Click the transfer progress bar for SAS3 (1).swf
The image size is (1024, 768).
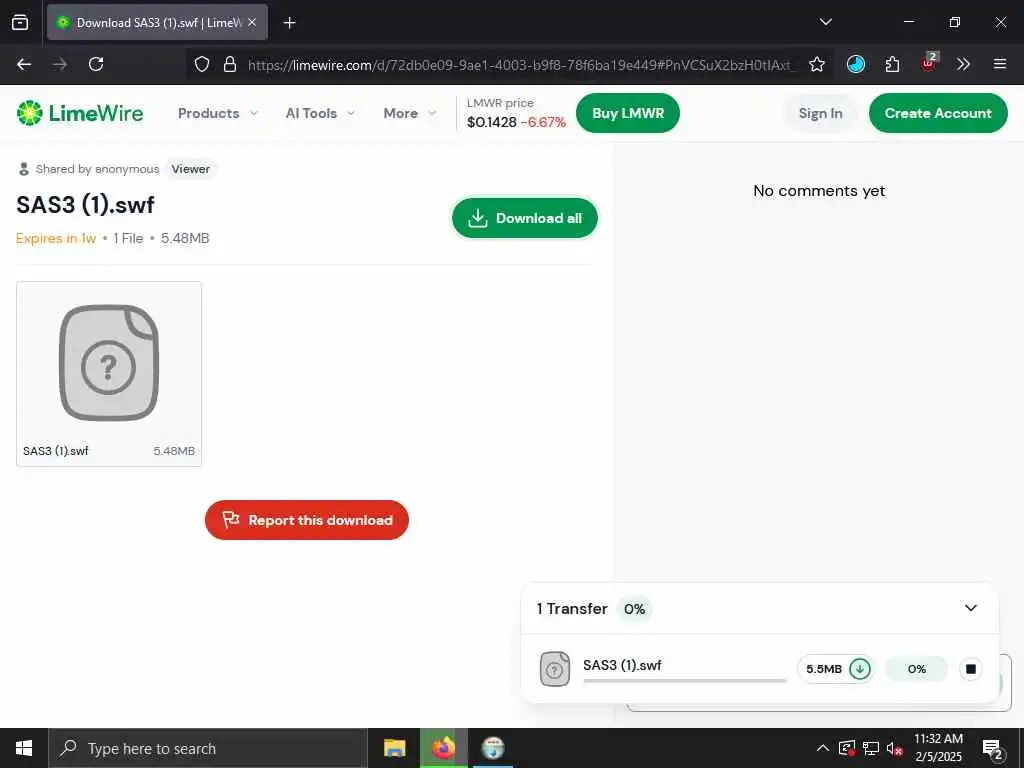[684, 680]
